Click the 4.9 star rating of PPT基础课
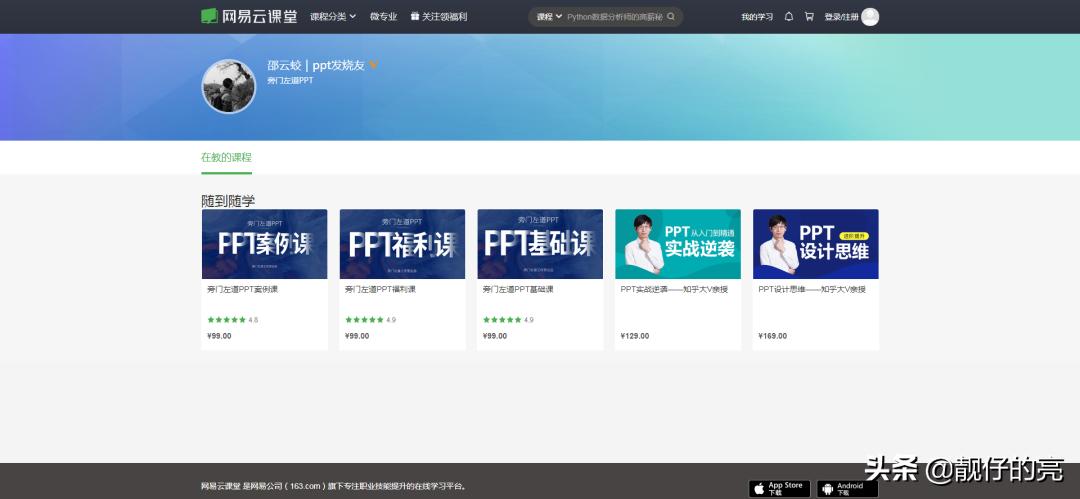Screen dimensions: 1080x499 pos(508,320)
